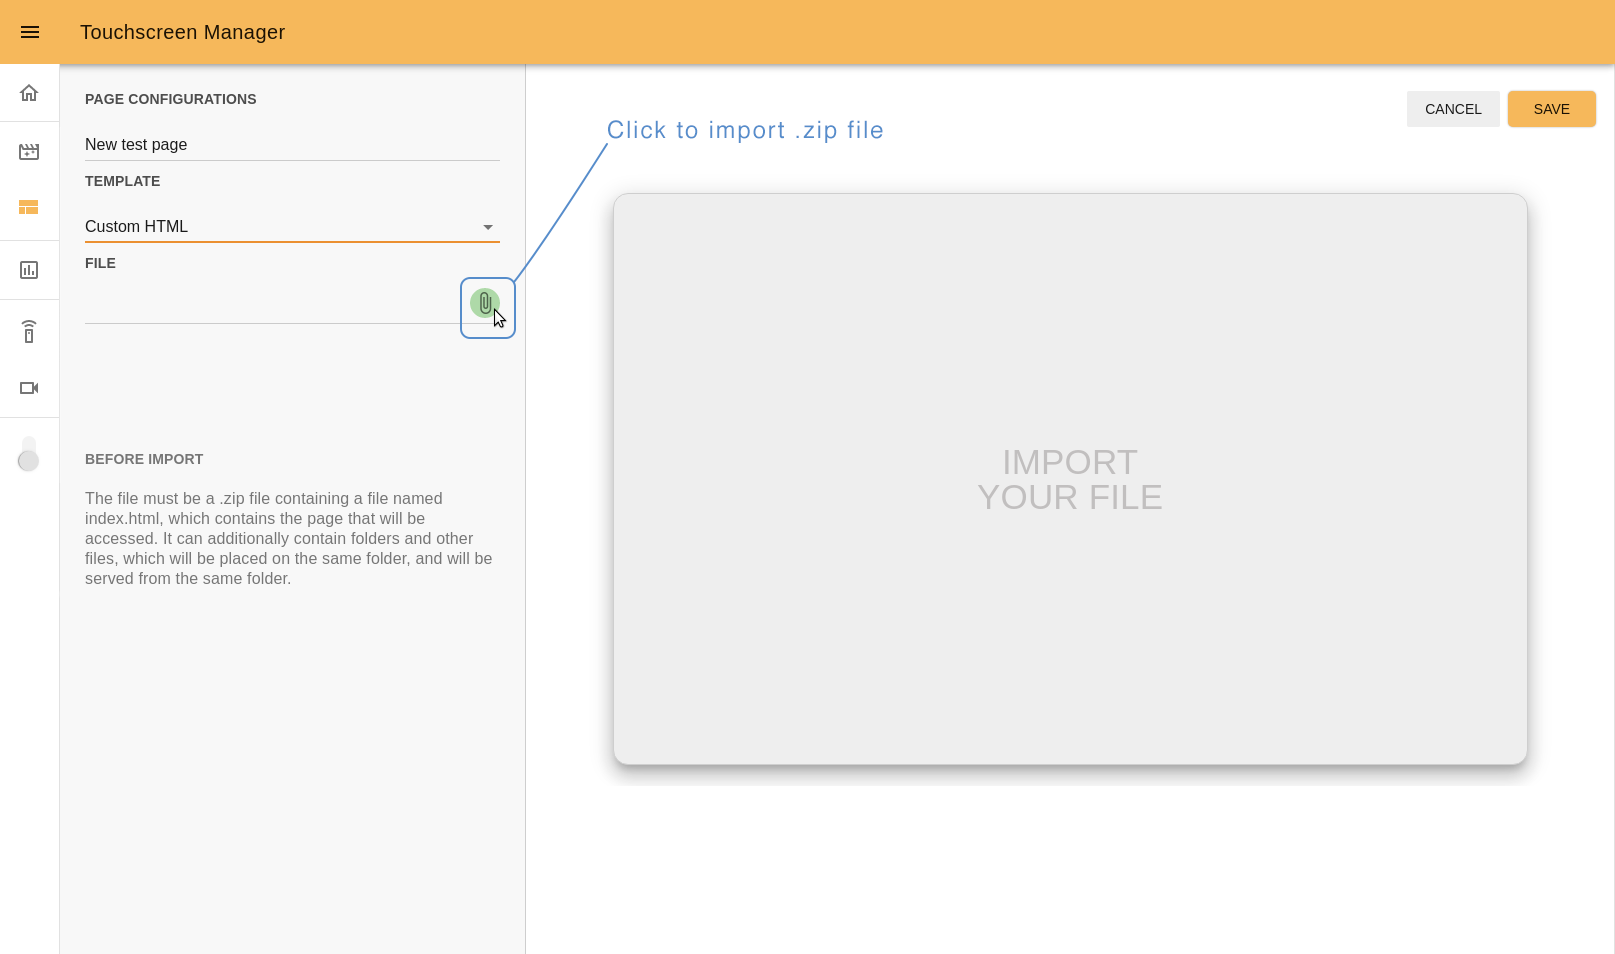Viewport: 1615px width, 954px height.
Task: Edit the page name field 'New test page'
Action: pyautogui.click(x=290, y=145)
